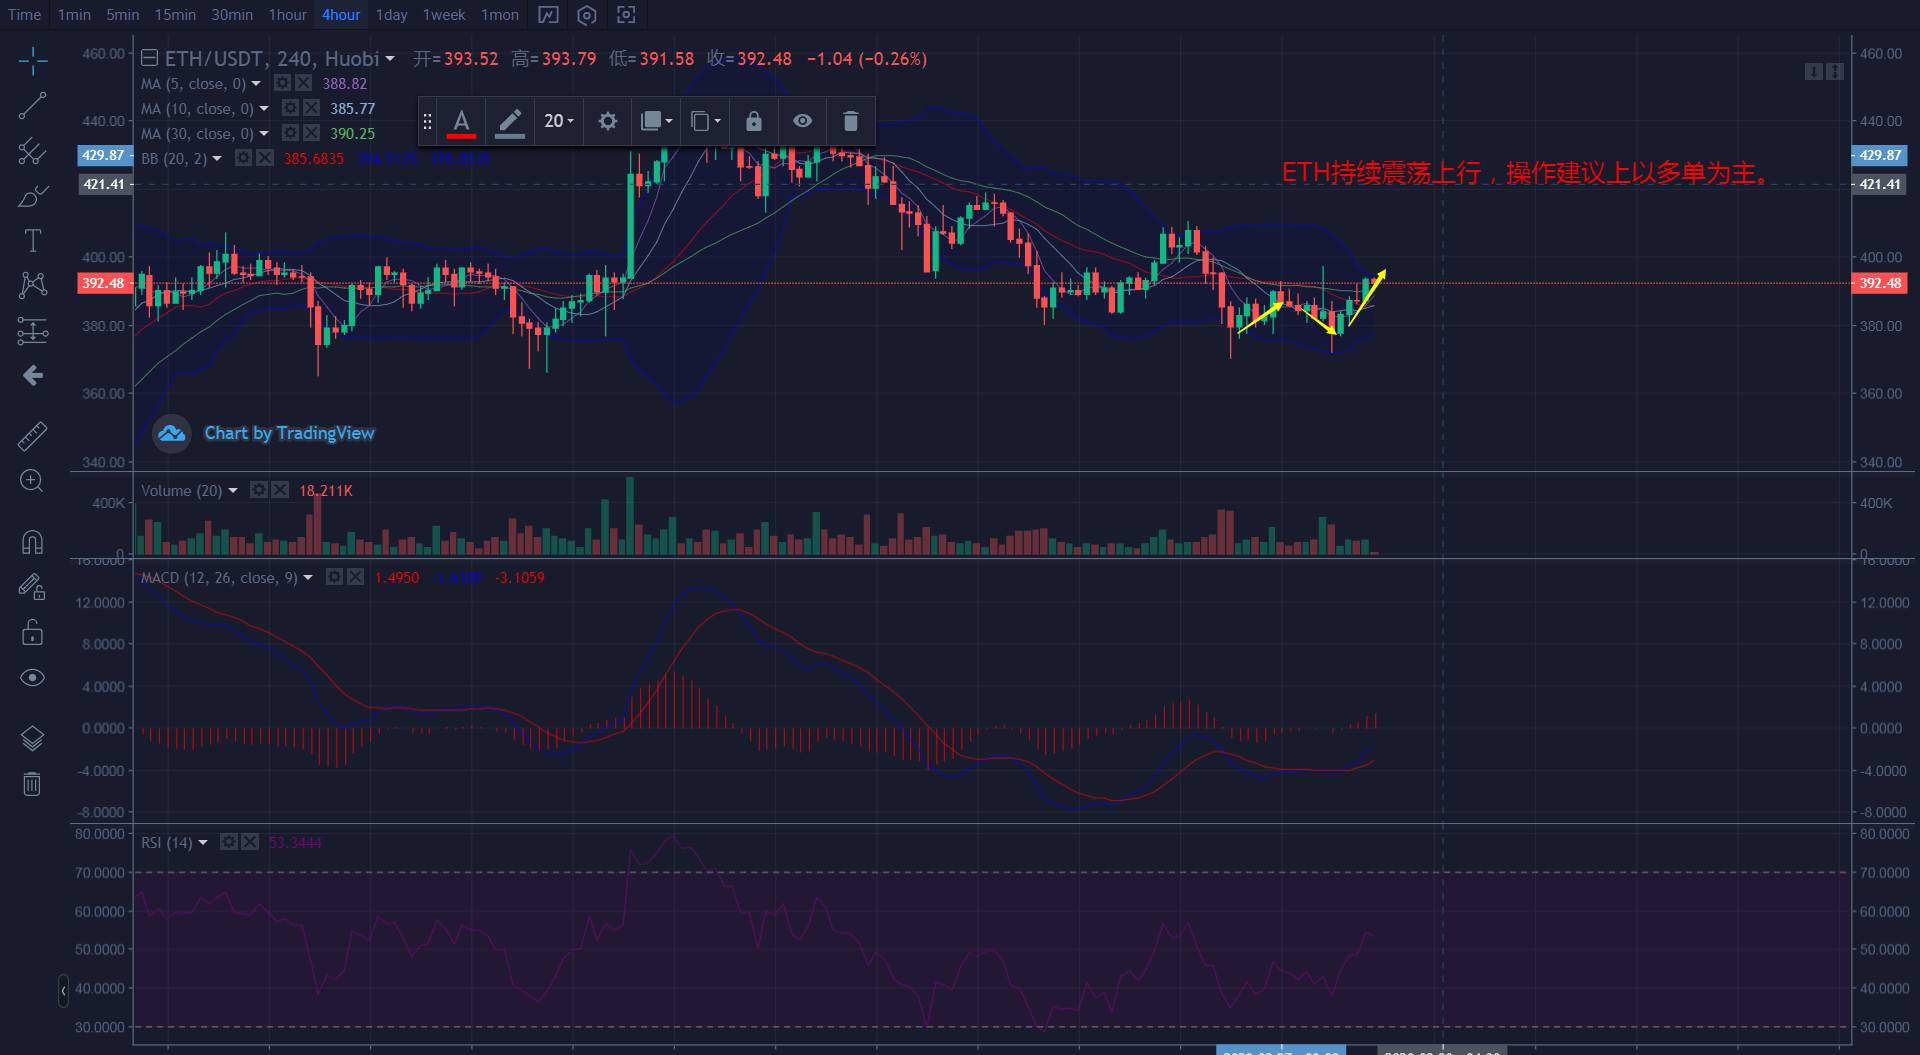Toggle visibility of selected annotation
Screen dimensions: 1920x1055
tap(802, 121)
